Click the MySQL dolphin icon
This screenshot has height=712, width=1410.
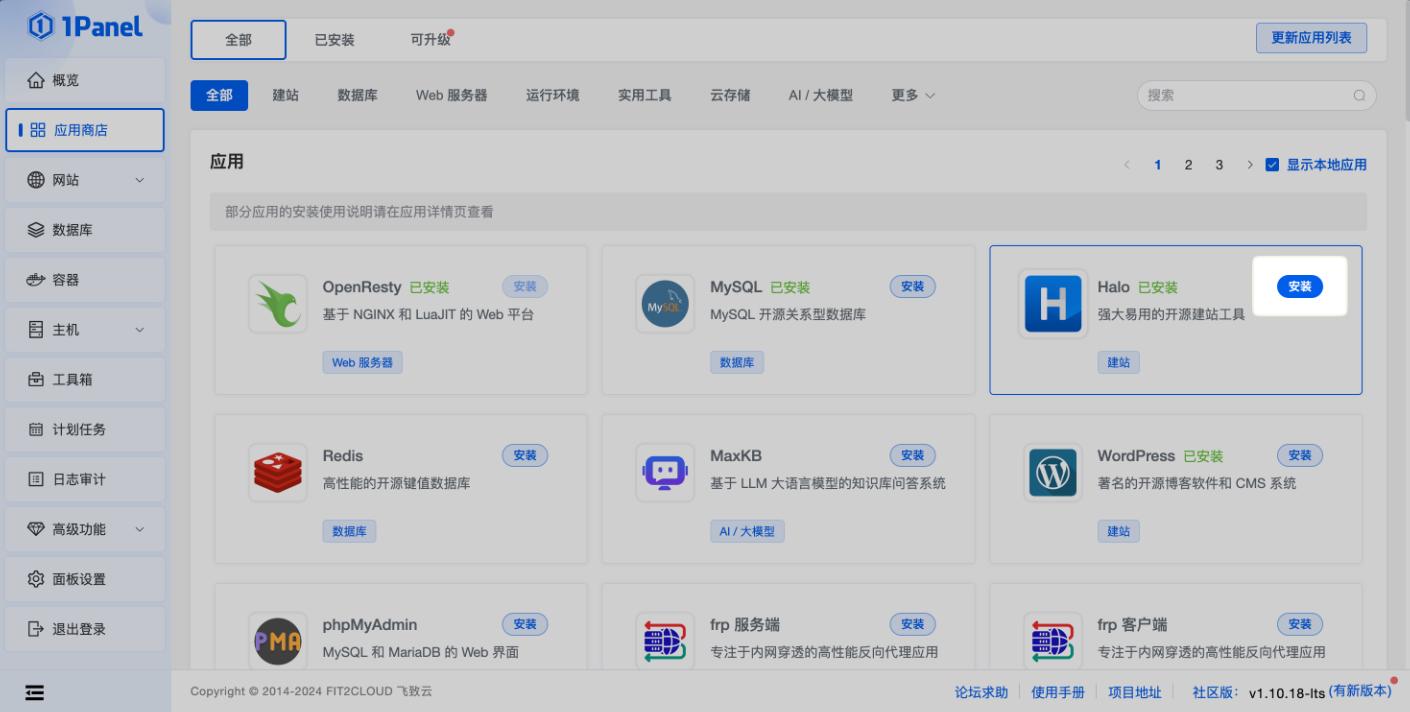tap(665, 302)
